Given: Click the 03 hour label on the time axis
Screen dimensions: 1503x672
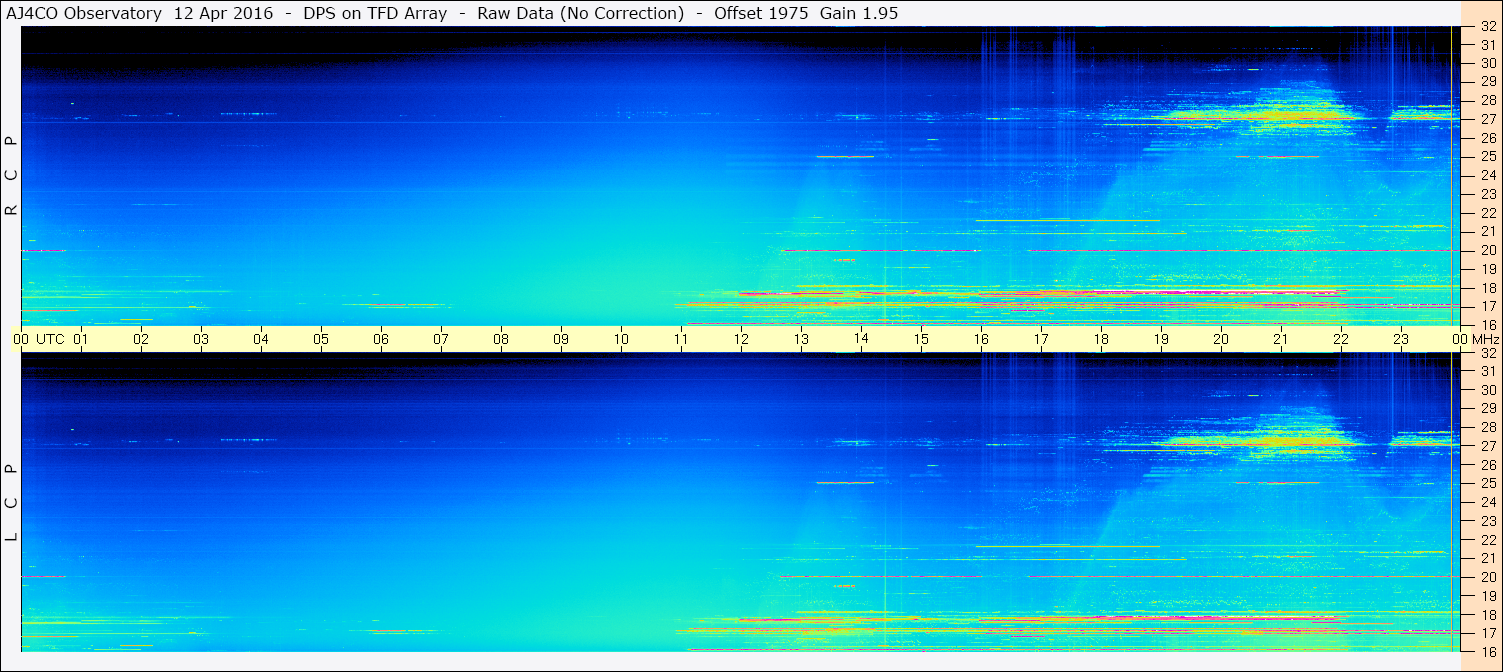Looking at the screenshot, I should [201, 339].
